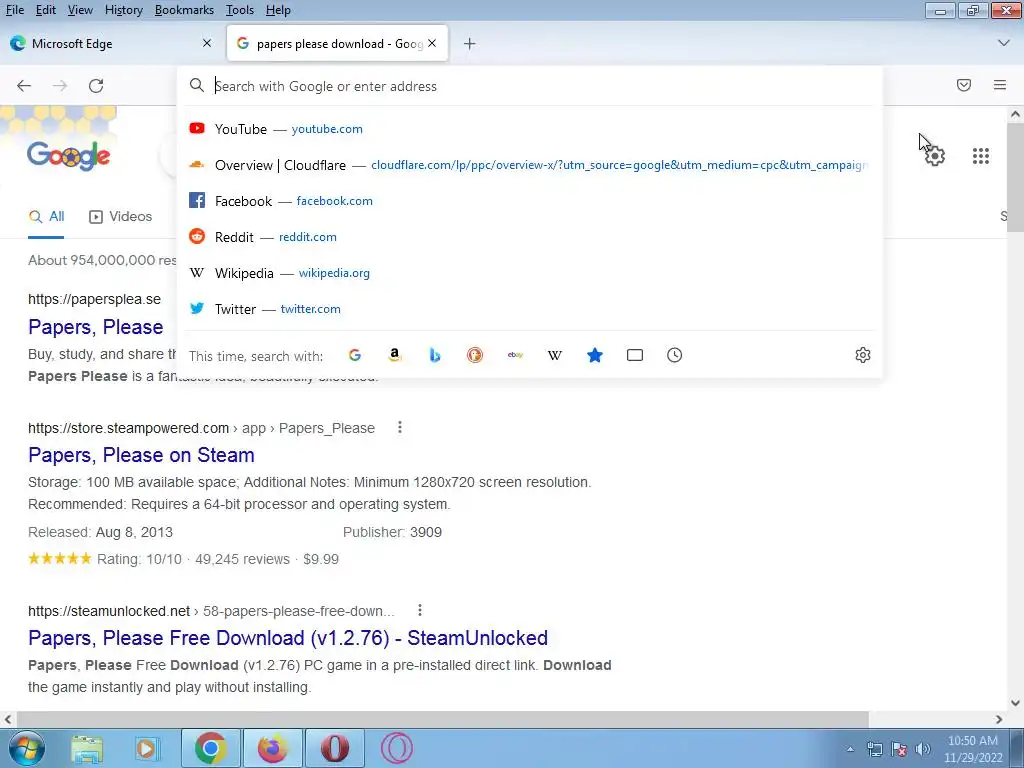This screenshot has width=1024, height=768.
Task: Open the View menu
Action: coord(80,10)
